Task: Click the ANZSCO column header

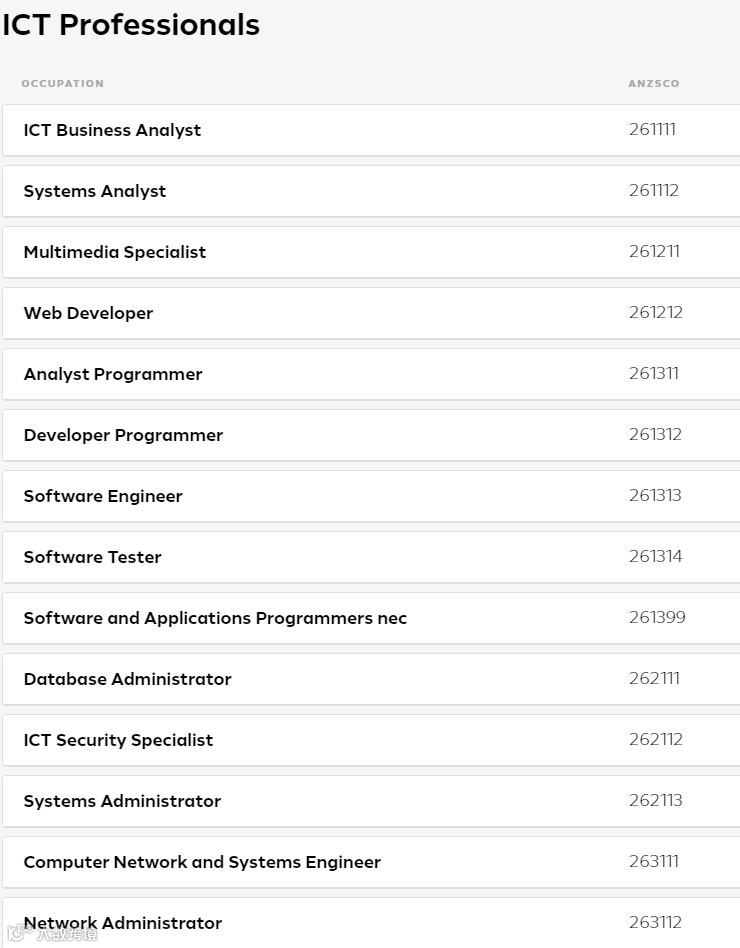Action: click(x=653, y=83)
